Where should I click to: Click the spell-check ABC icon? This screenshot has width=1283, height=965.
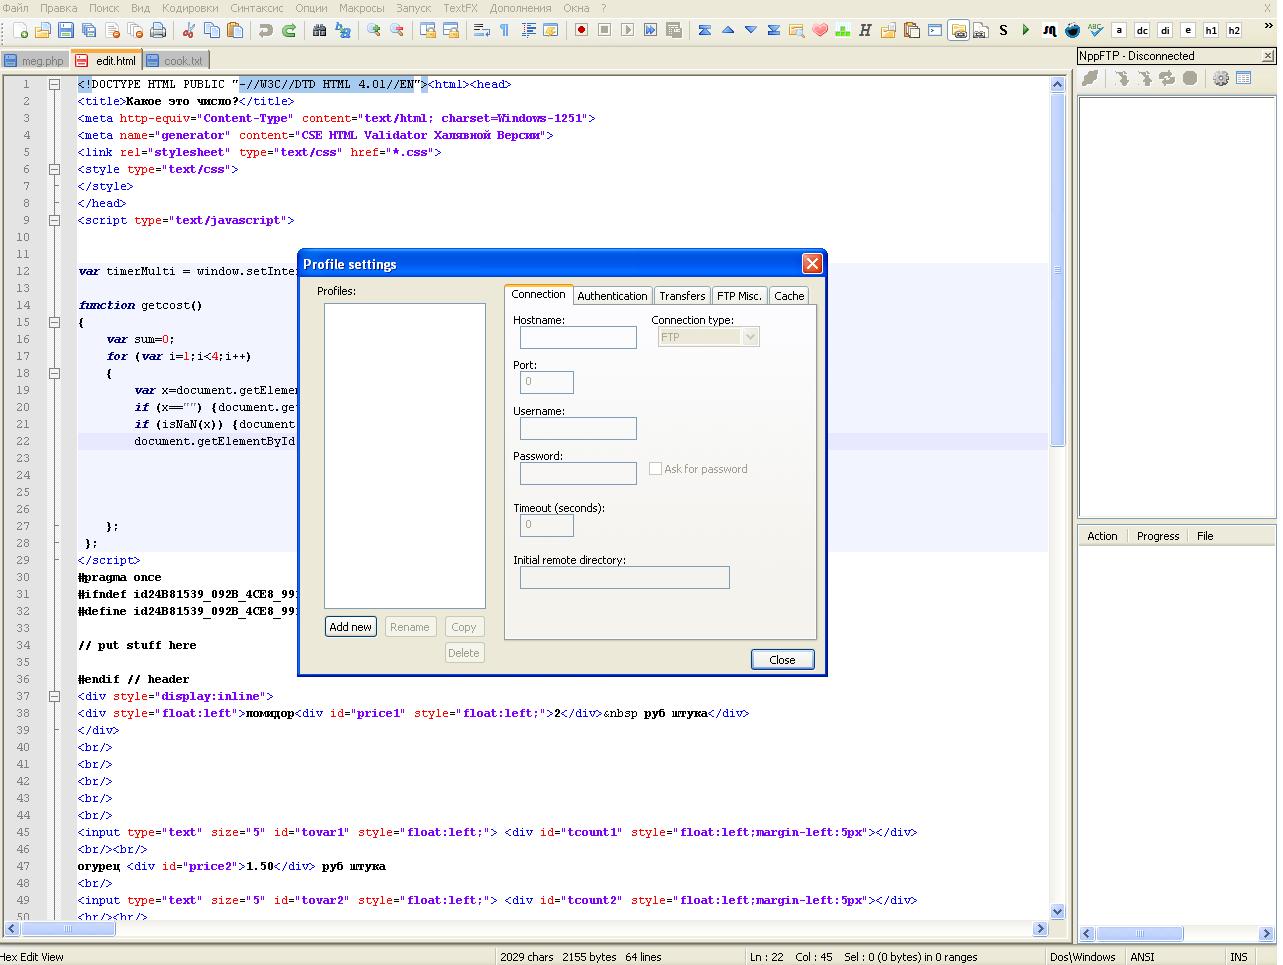[x=1095, y=31]
